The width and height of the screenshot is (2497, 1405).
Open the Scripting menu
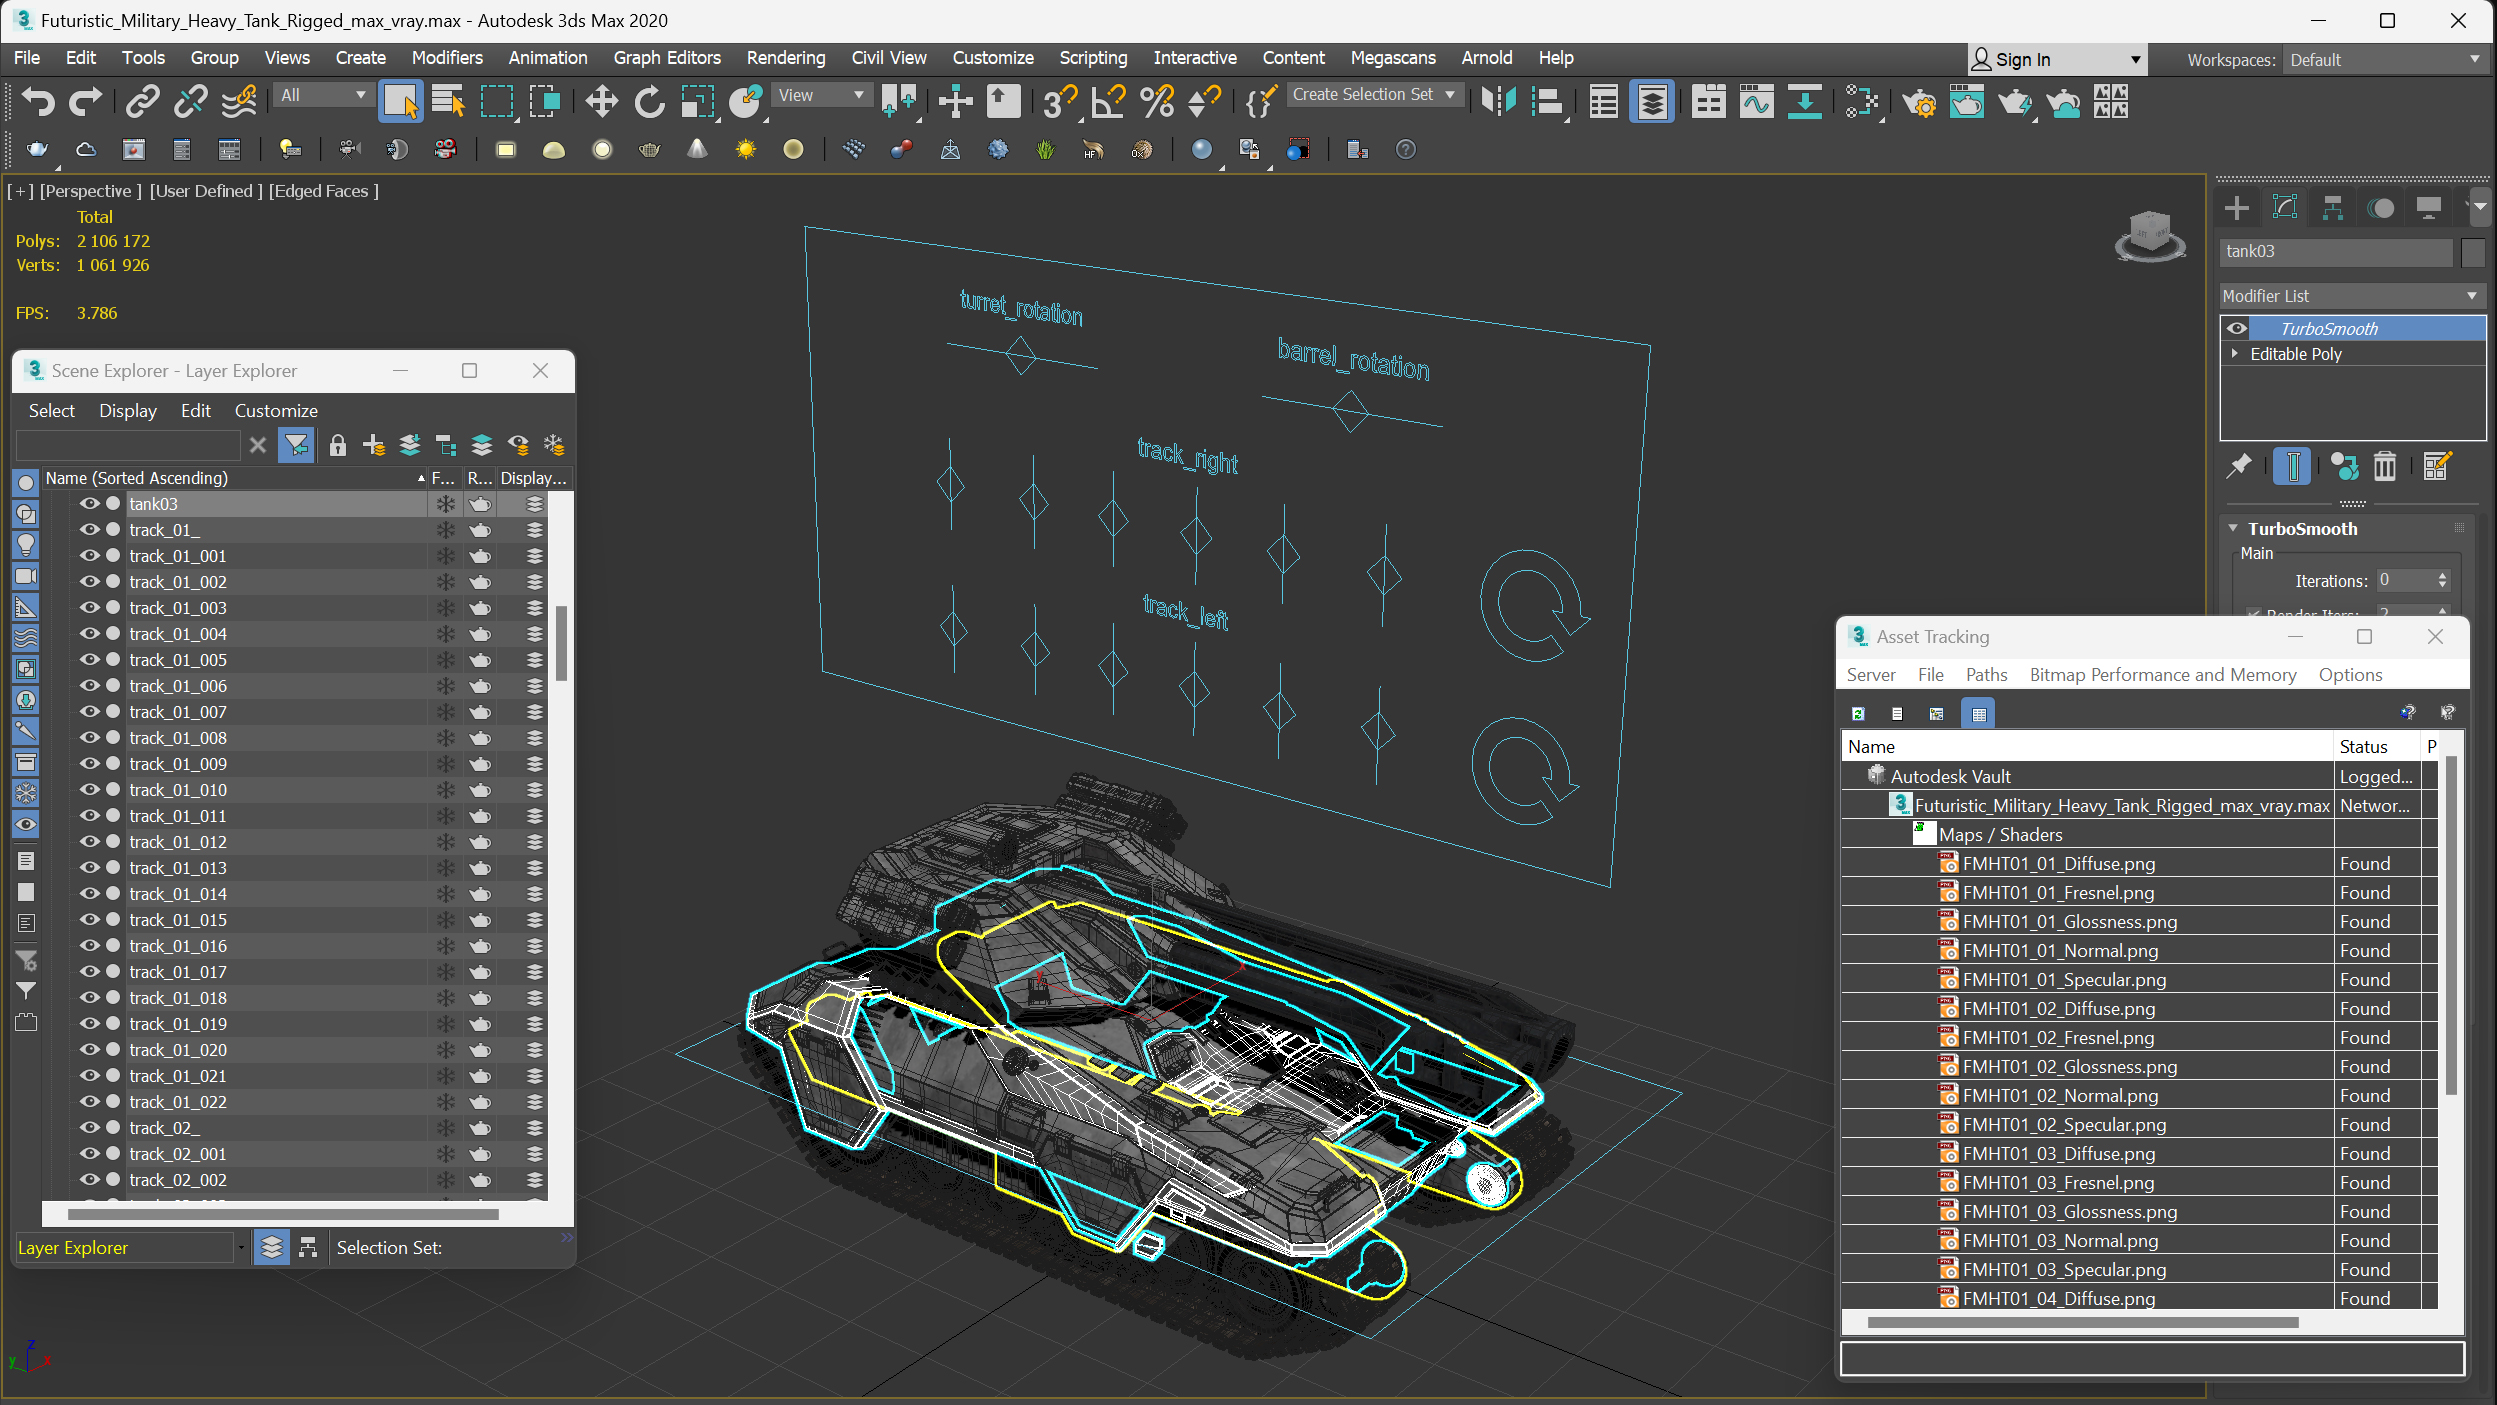[x=1093, y=58]
